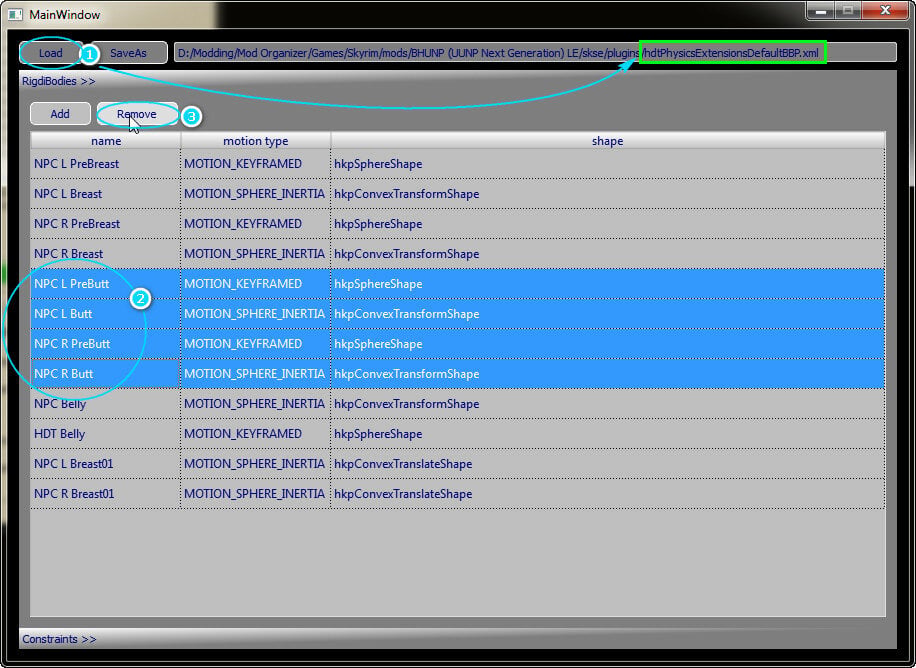Click motion type of NPC R Breast
Viewport: 916px width, 668px height.
[256, 254]
